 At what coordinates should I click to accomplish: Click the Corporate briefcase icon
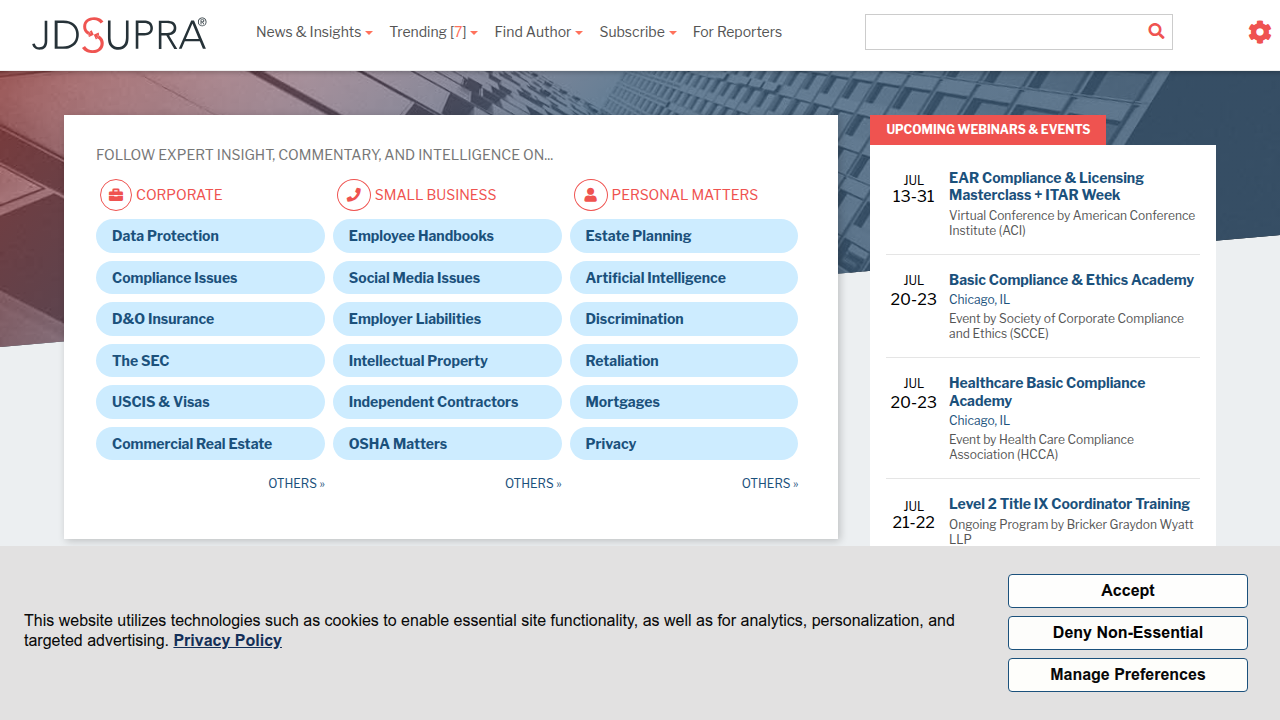[x=116, y=195]
